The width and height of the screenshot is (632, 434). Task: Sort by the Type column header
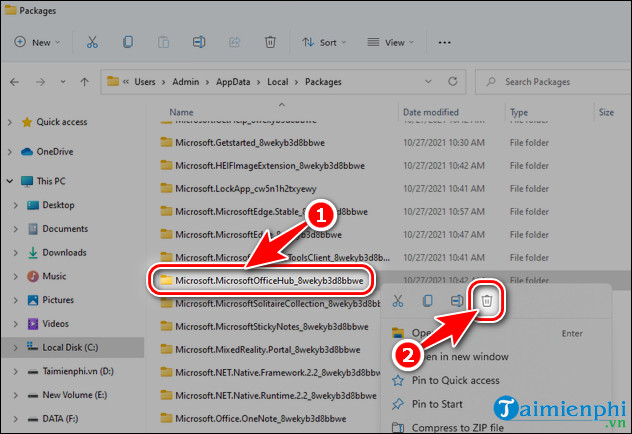519,112
